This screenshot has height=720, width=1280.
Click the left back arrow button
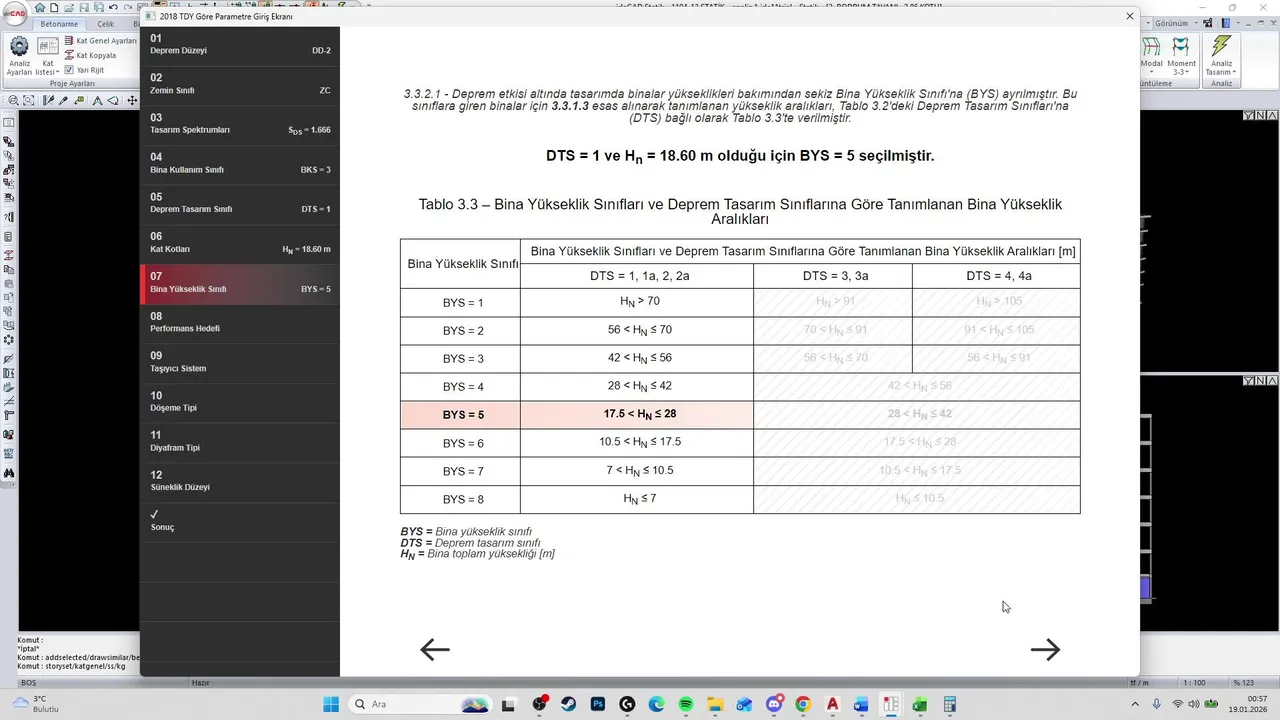click(x=434, y=650)
